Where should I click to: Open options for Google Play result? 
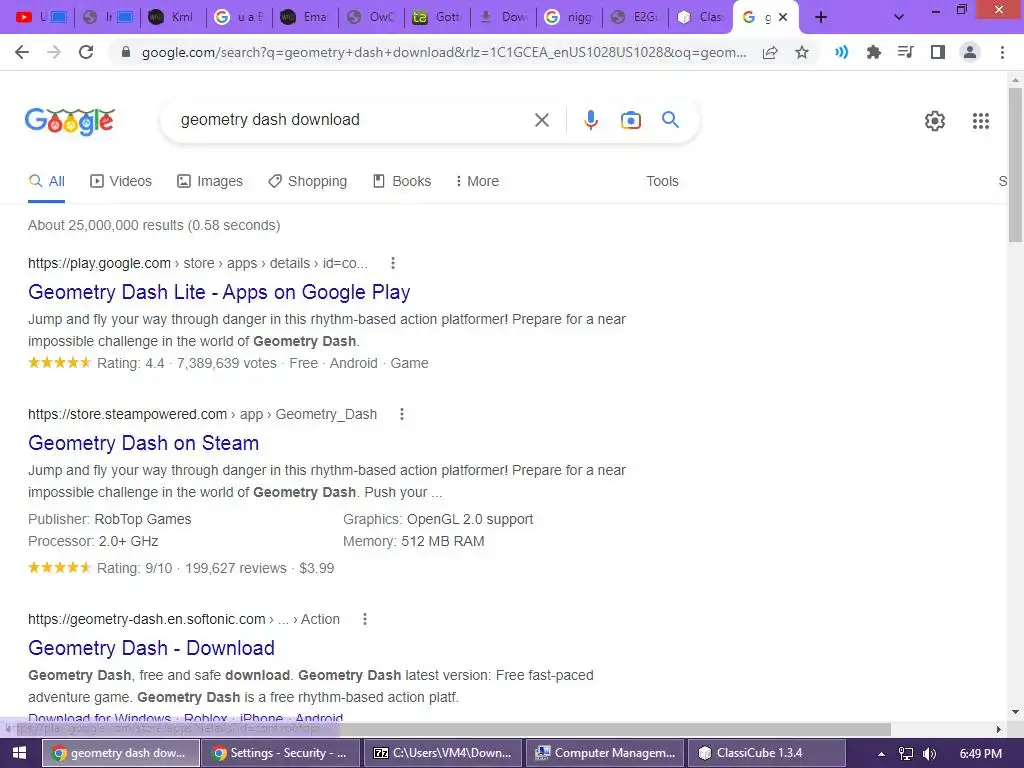(x=392, y=263)
